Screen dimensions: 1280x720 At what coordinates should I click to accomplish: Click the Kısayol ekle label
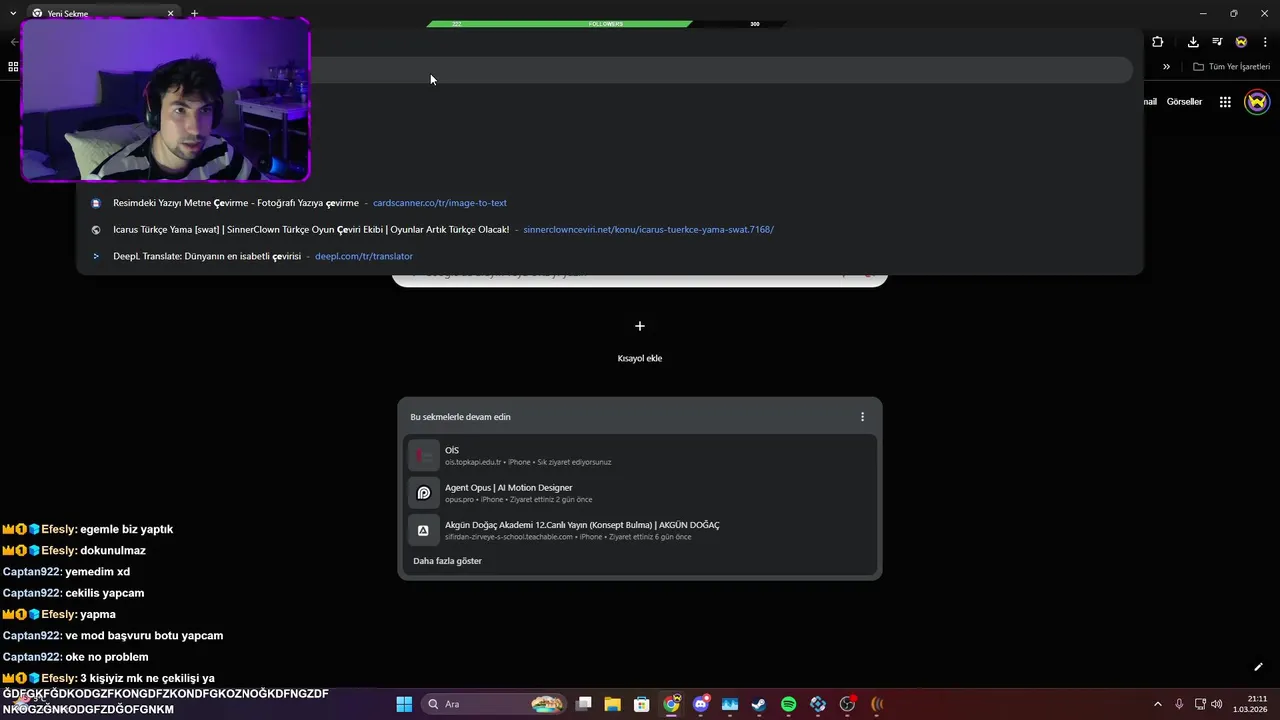[640, 358]
